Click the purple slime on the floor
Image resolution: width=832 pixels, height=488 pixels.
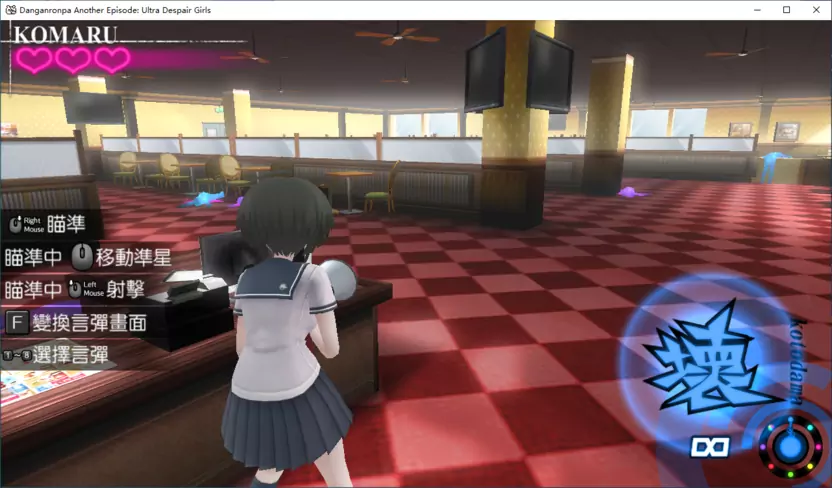coord(631,192)
